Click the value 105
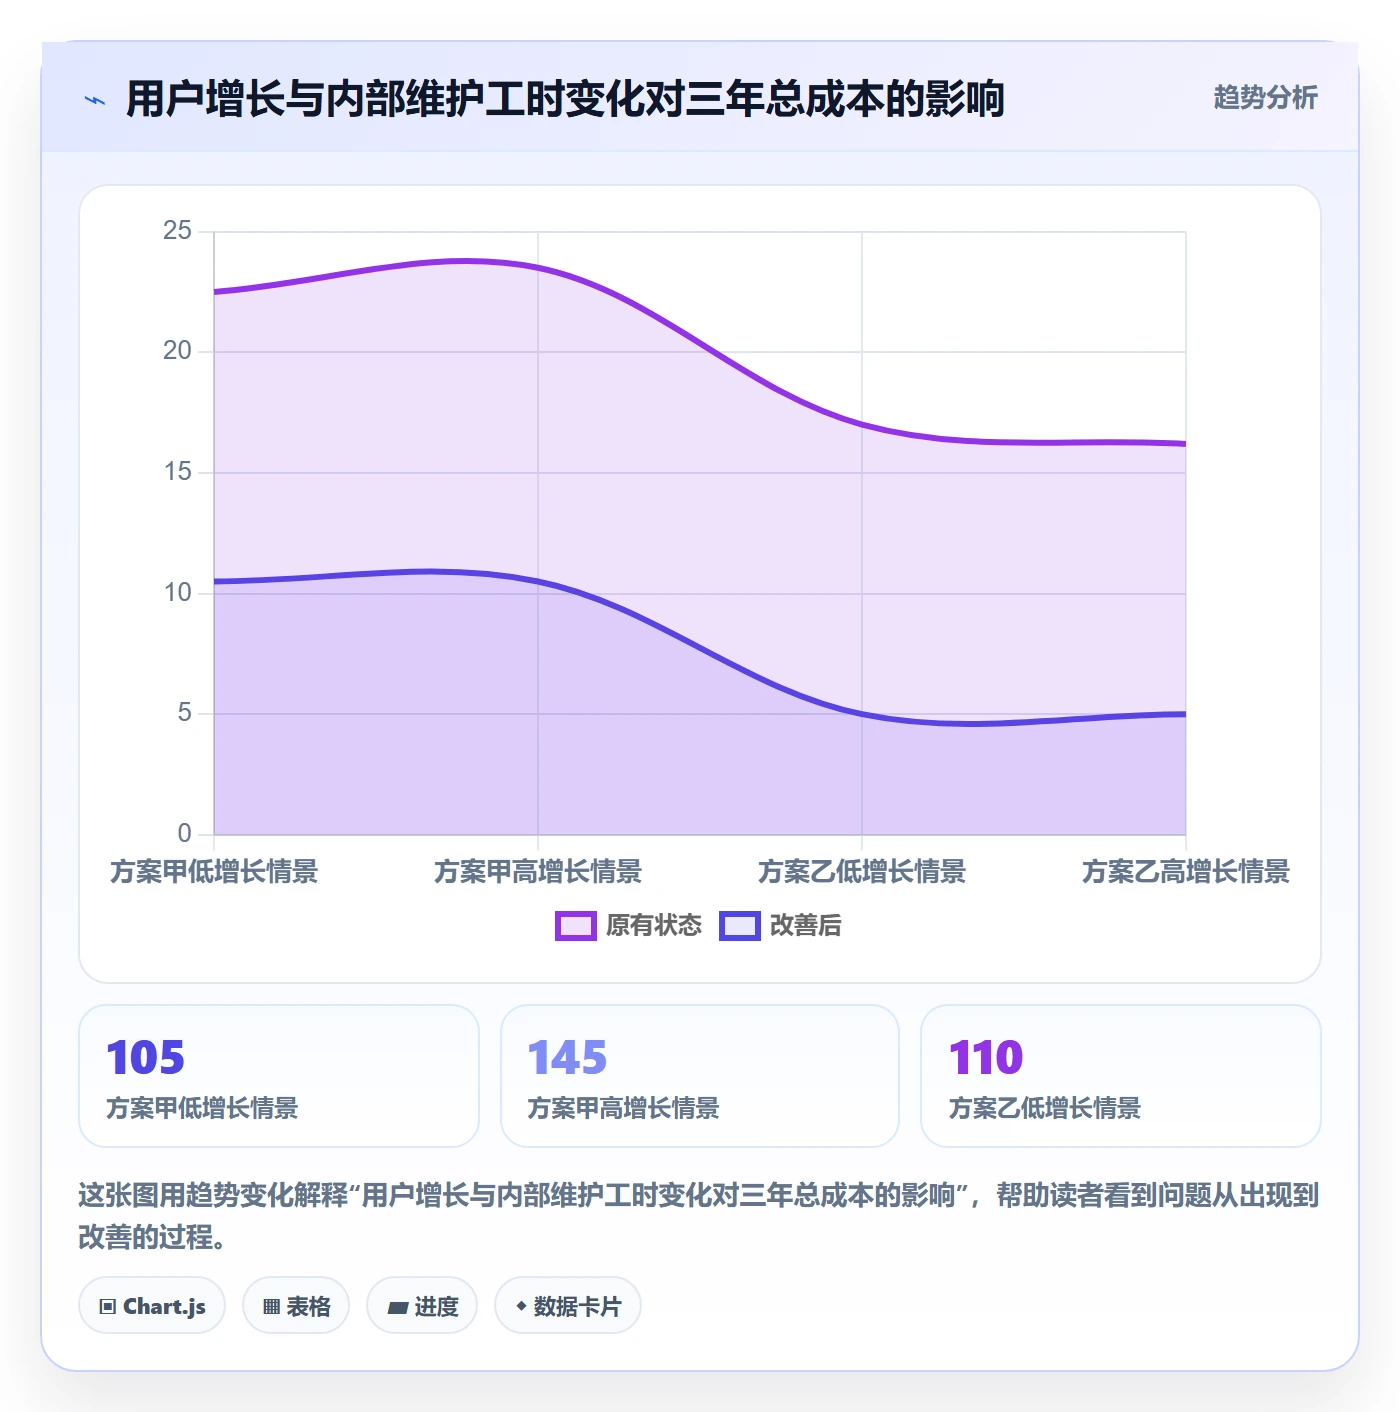Viewport: 1400px width, 1412px height. pyautogui.click(x=146, y=1058)
